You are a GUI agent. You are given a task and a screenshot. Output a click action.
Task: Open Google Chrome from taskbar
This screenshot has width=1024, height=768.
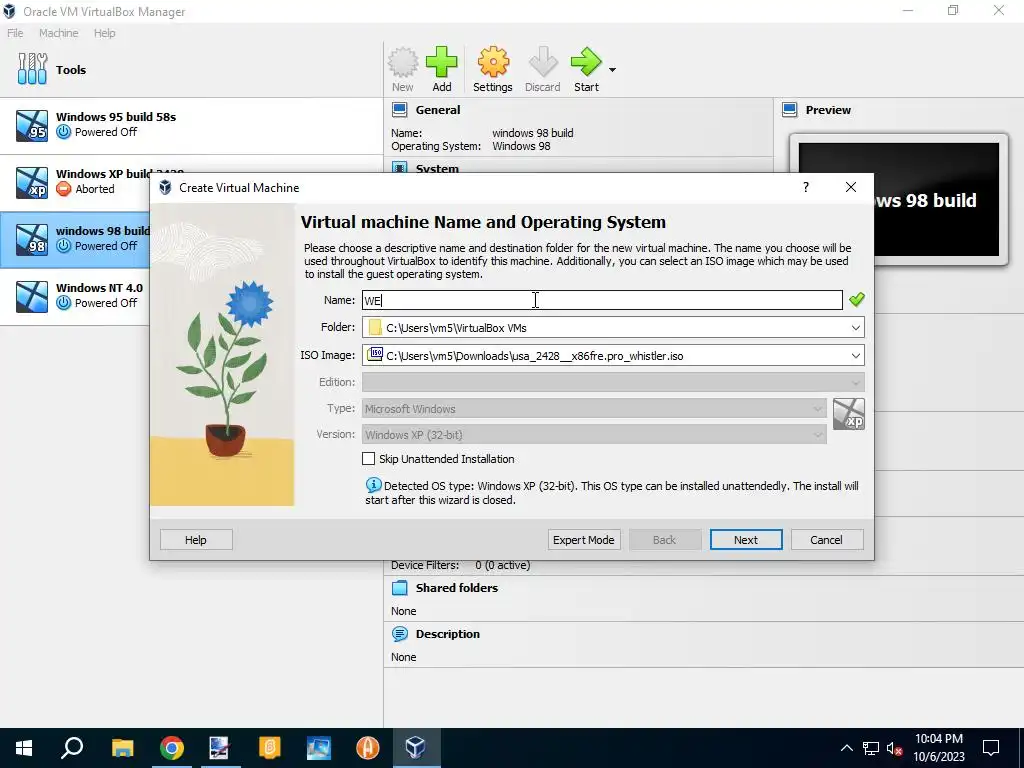coord(172,748)
